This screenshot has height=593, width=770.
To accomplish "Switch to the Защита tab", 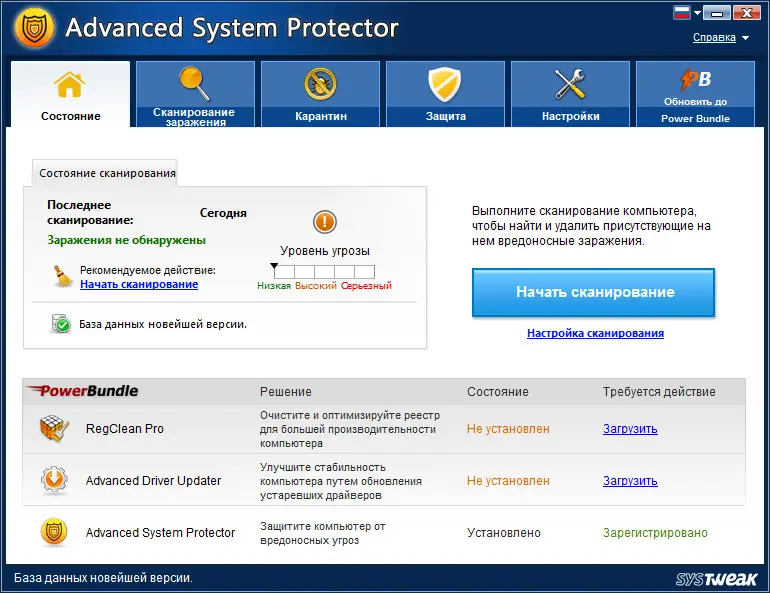I will (446, 94).
